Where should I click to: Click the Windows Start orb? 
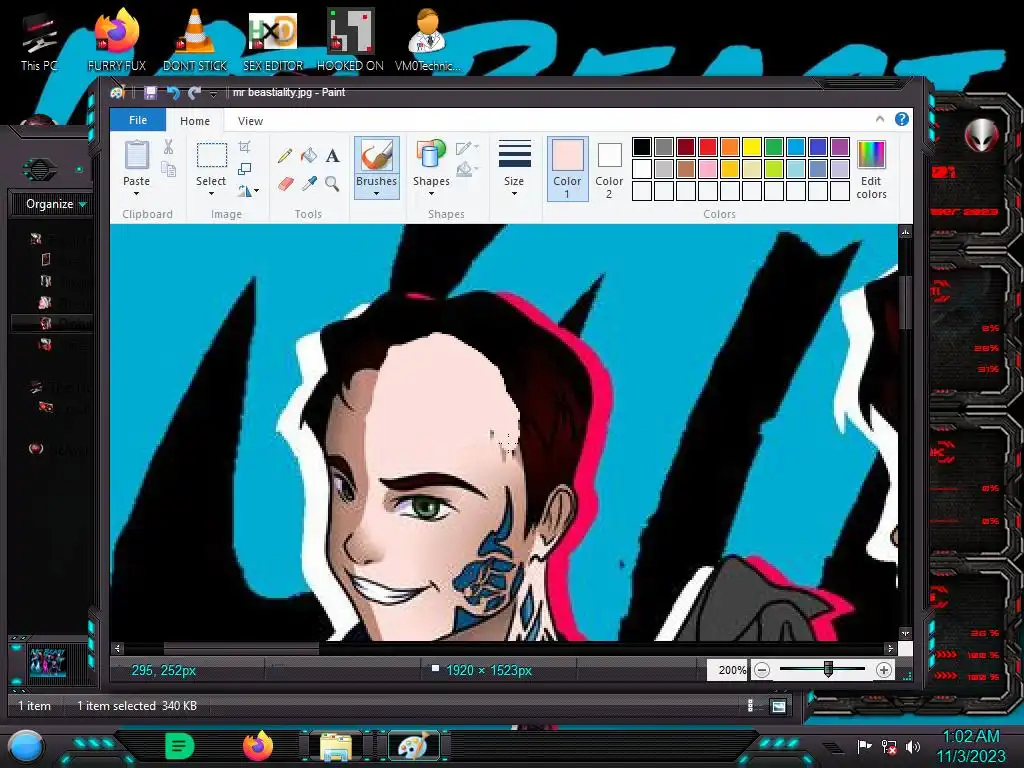click(x=26, y=747)
